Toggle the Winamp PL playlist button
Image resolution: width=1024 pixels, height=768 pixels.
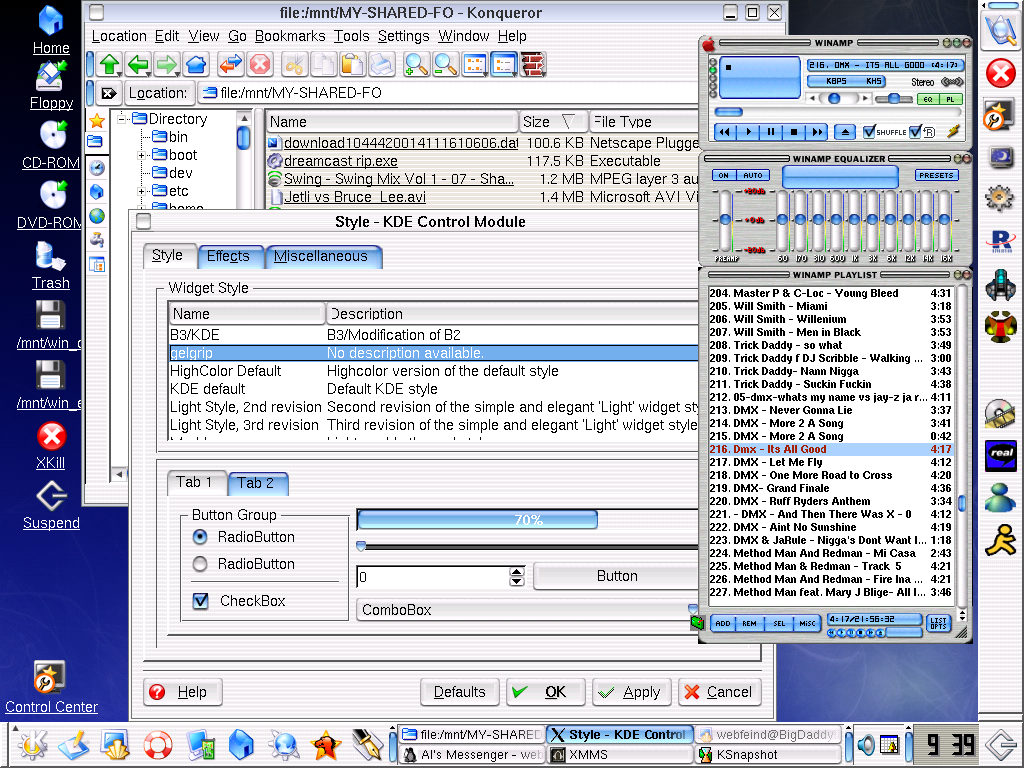pos(950,99)
